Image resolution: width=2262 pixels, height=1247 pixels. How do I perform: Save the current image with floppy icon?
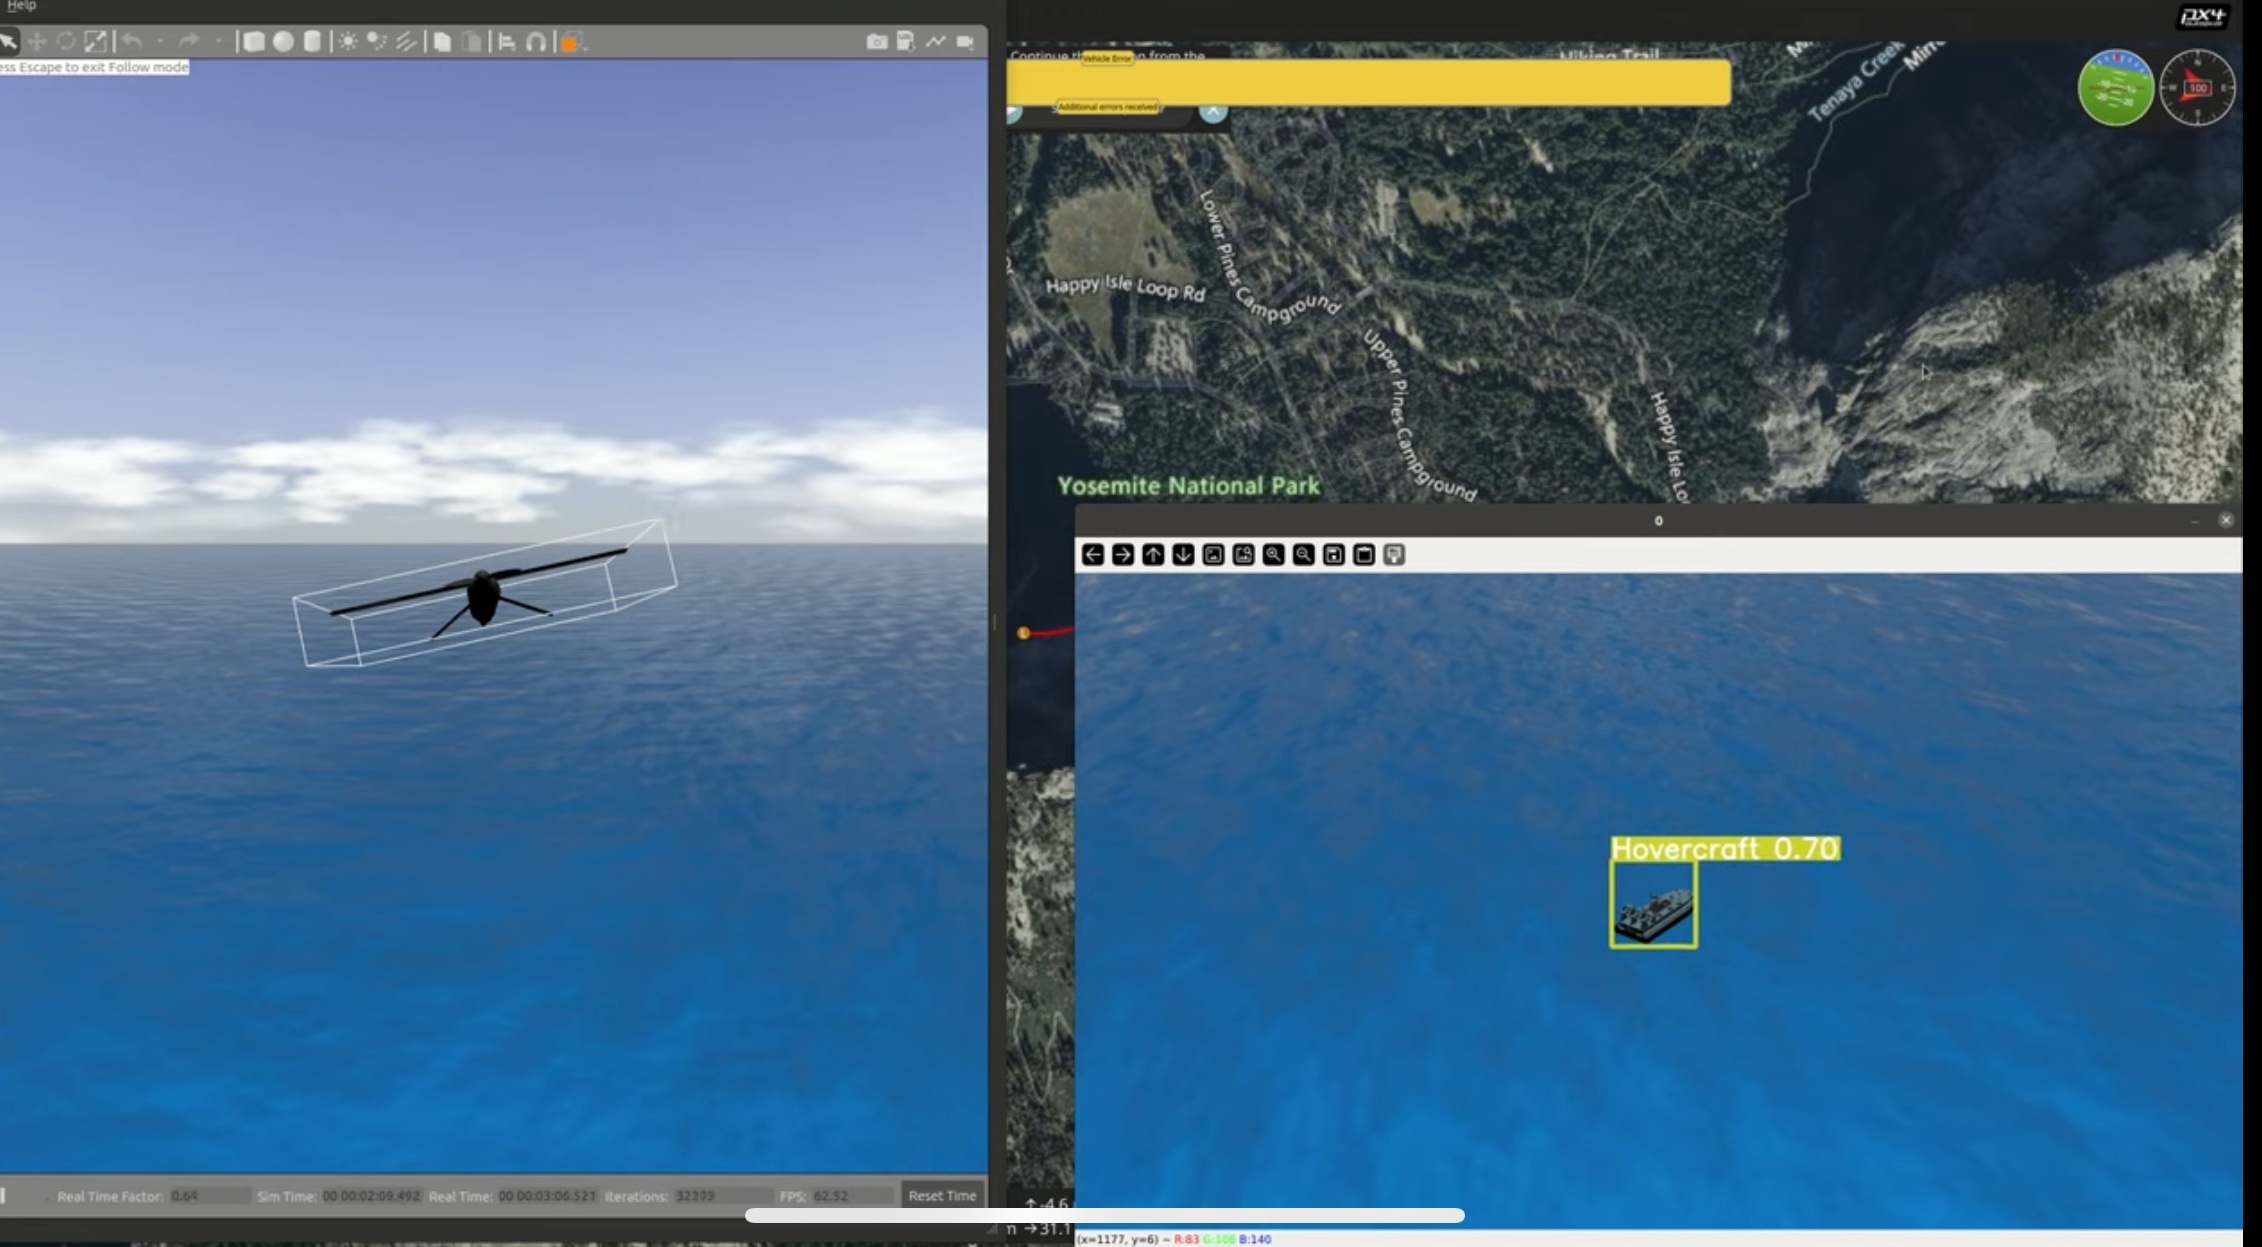(x=1333, y=555)
